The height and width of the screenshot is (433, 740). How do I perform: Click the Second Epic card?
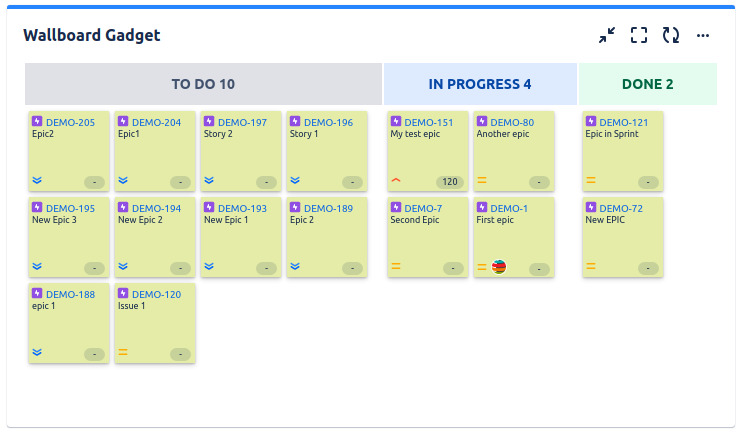428,237
